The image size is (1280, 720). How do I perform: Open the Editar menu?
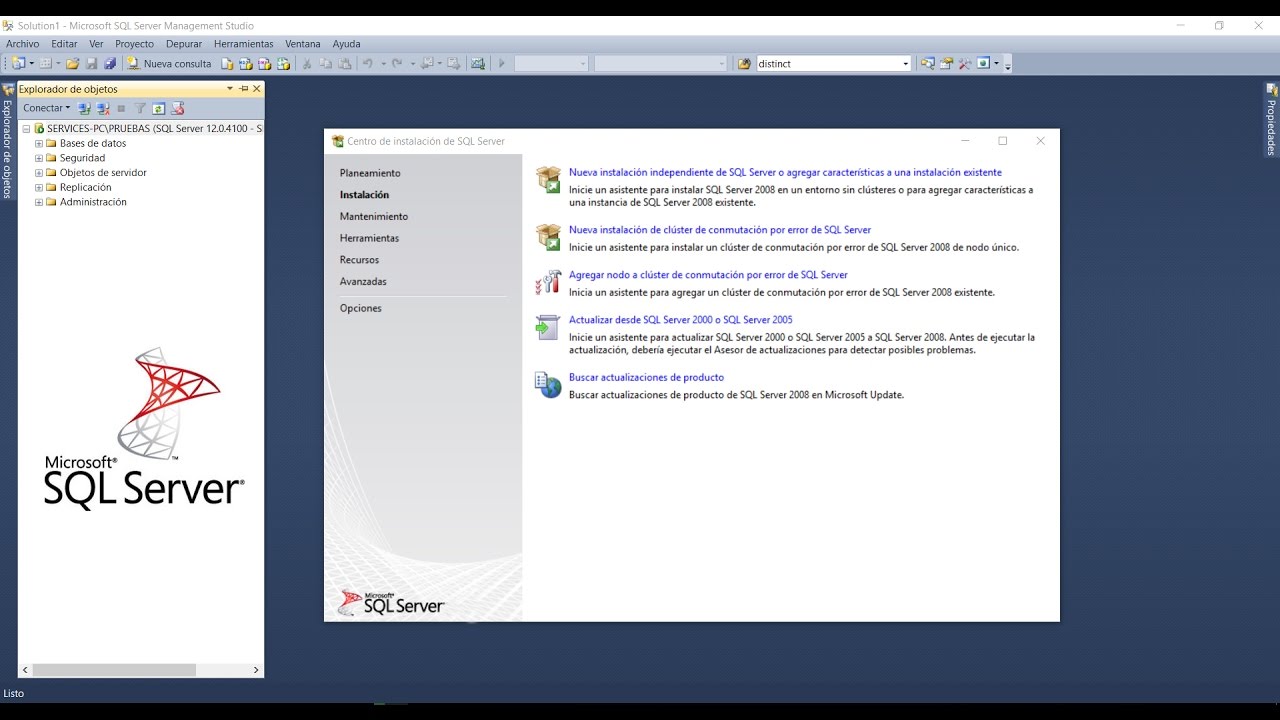coord(64,44)
